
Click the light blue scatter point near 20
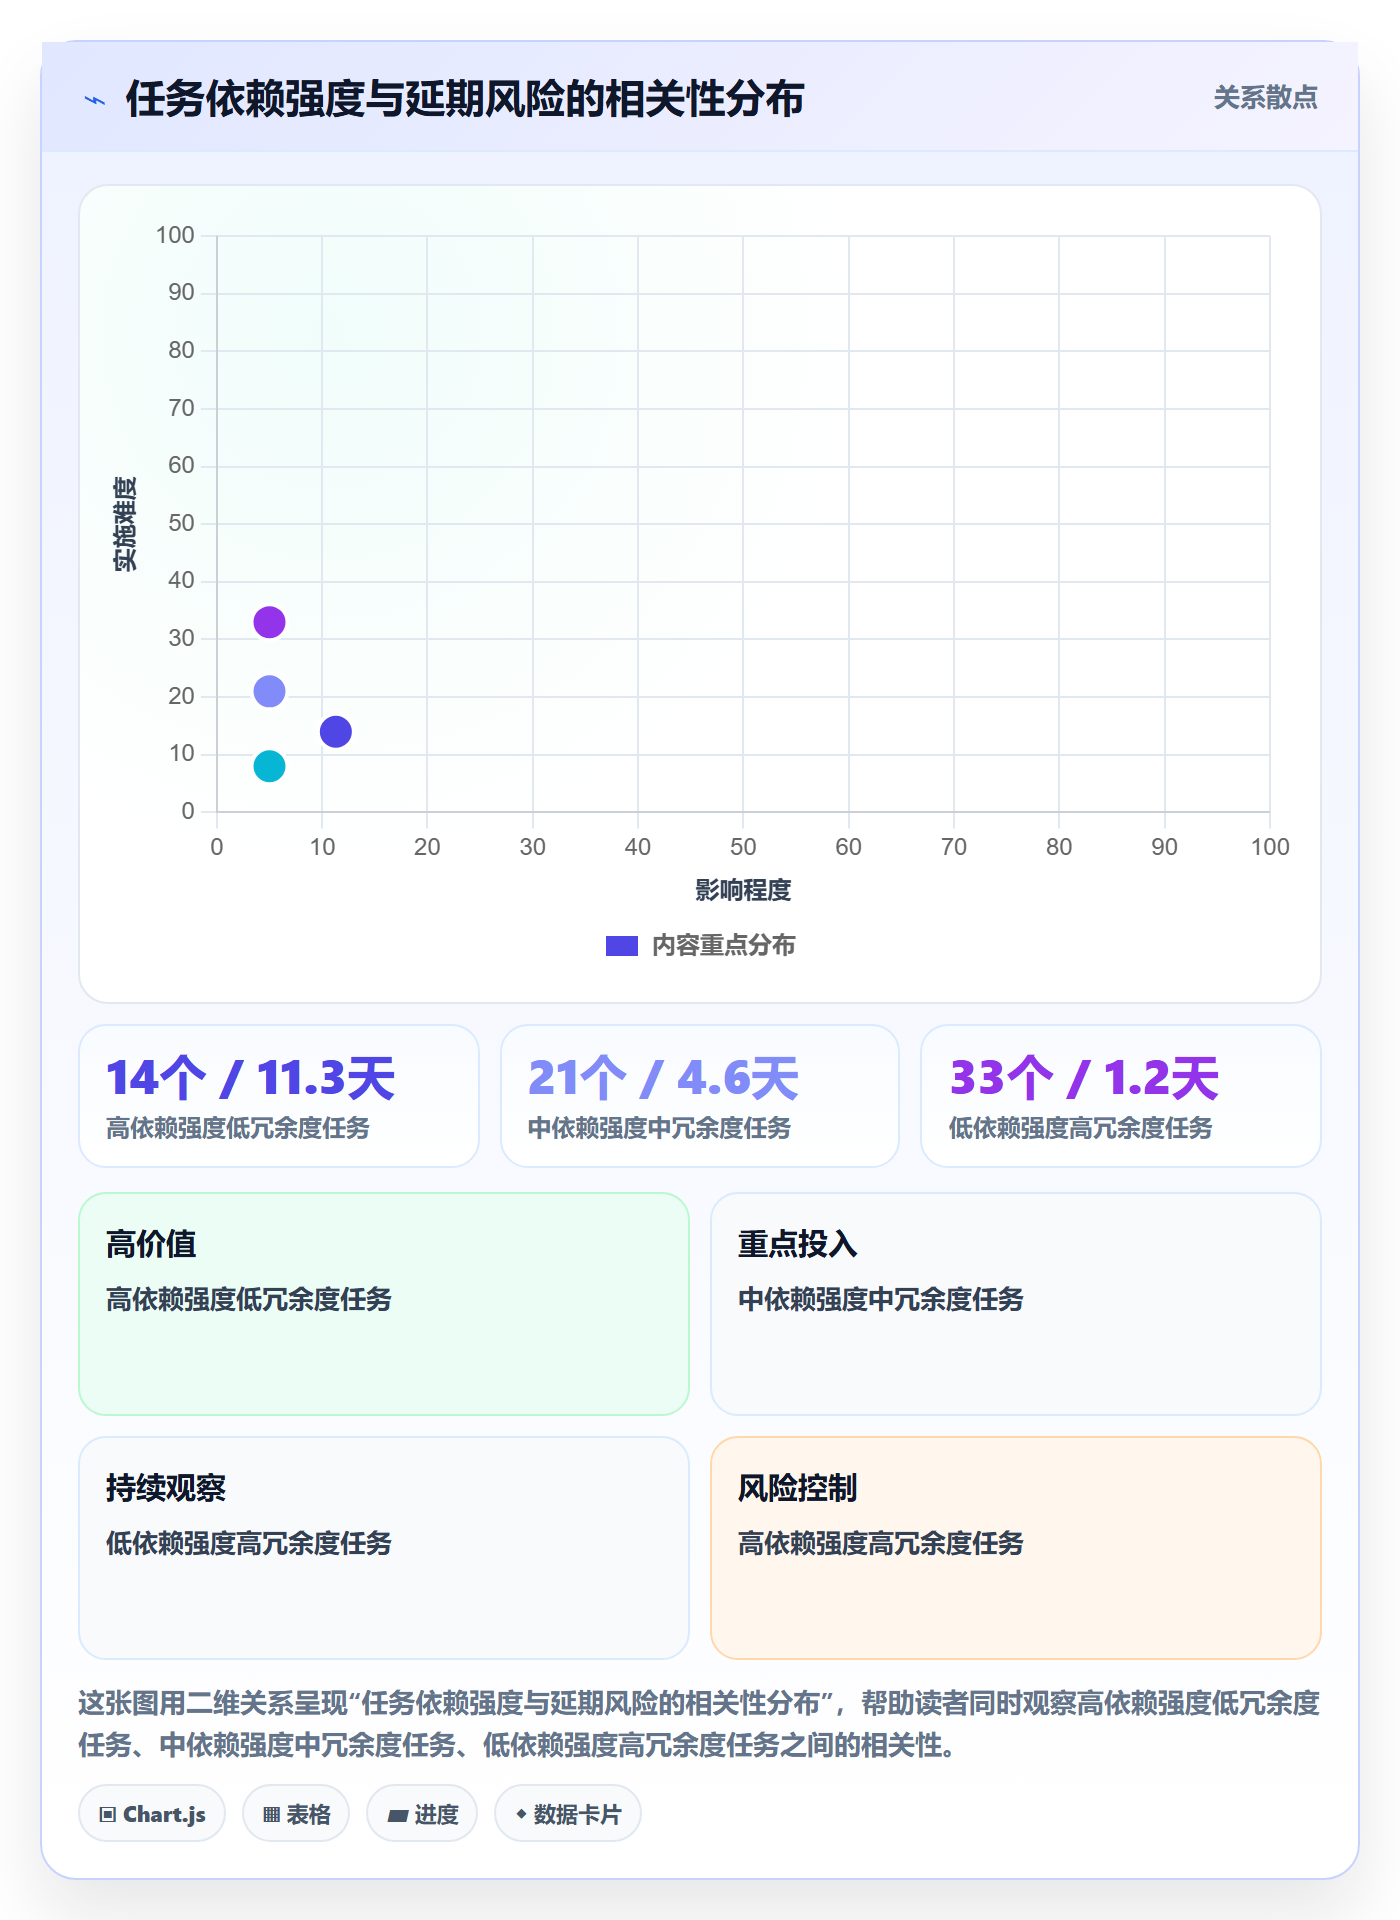click(x=269, y=691)
